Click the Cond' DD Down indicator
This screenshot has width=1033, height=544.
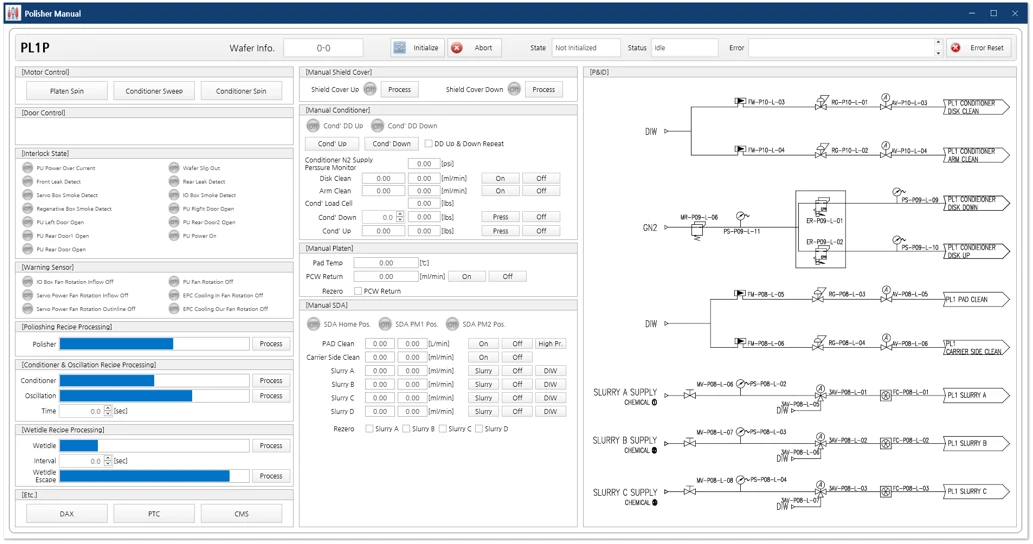(x=377, y=126)
